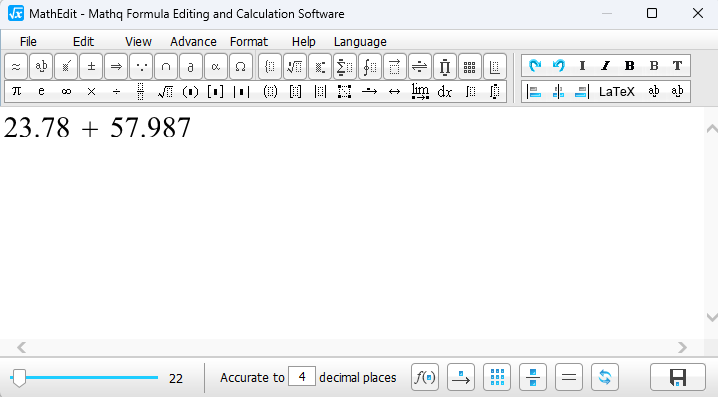Insert the dx differential symbol
This screenshot has height=397, width=718.
pos(445,92)
